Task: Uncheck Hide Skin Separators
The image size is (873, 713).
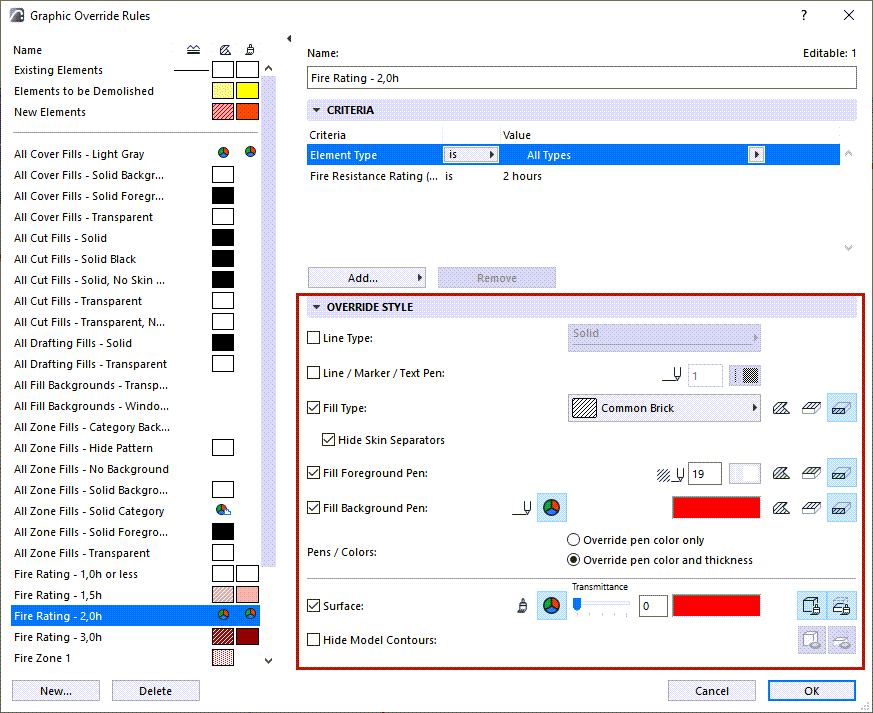Action: click(328, 440)
